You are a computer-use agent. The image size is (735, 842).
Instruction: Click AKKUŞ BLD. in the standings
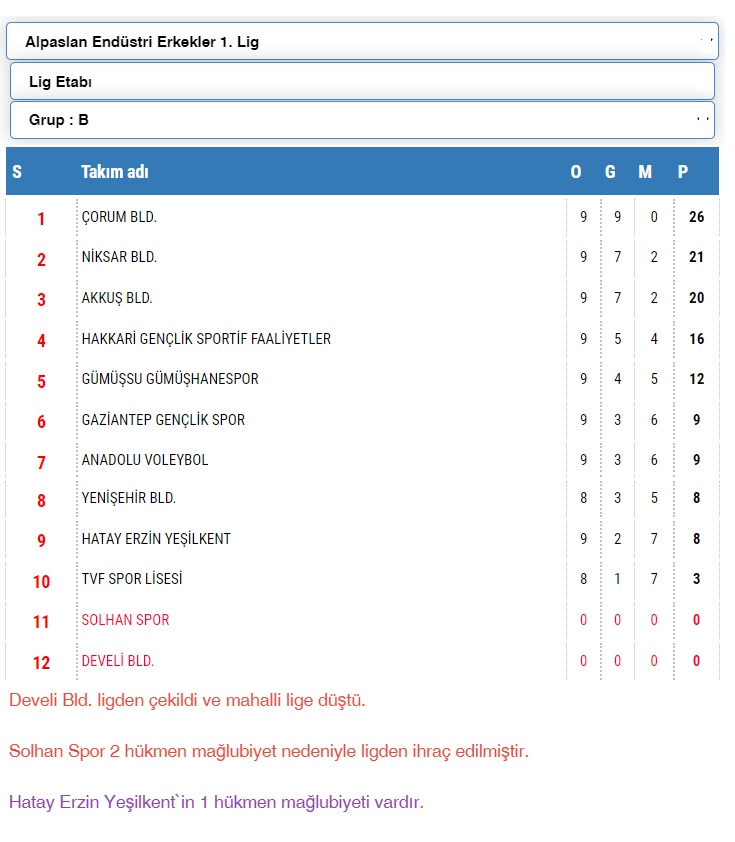pyautogui.click(x=117, y=298)
